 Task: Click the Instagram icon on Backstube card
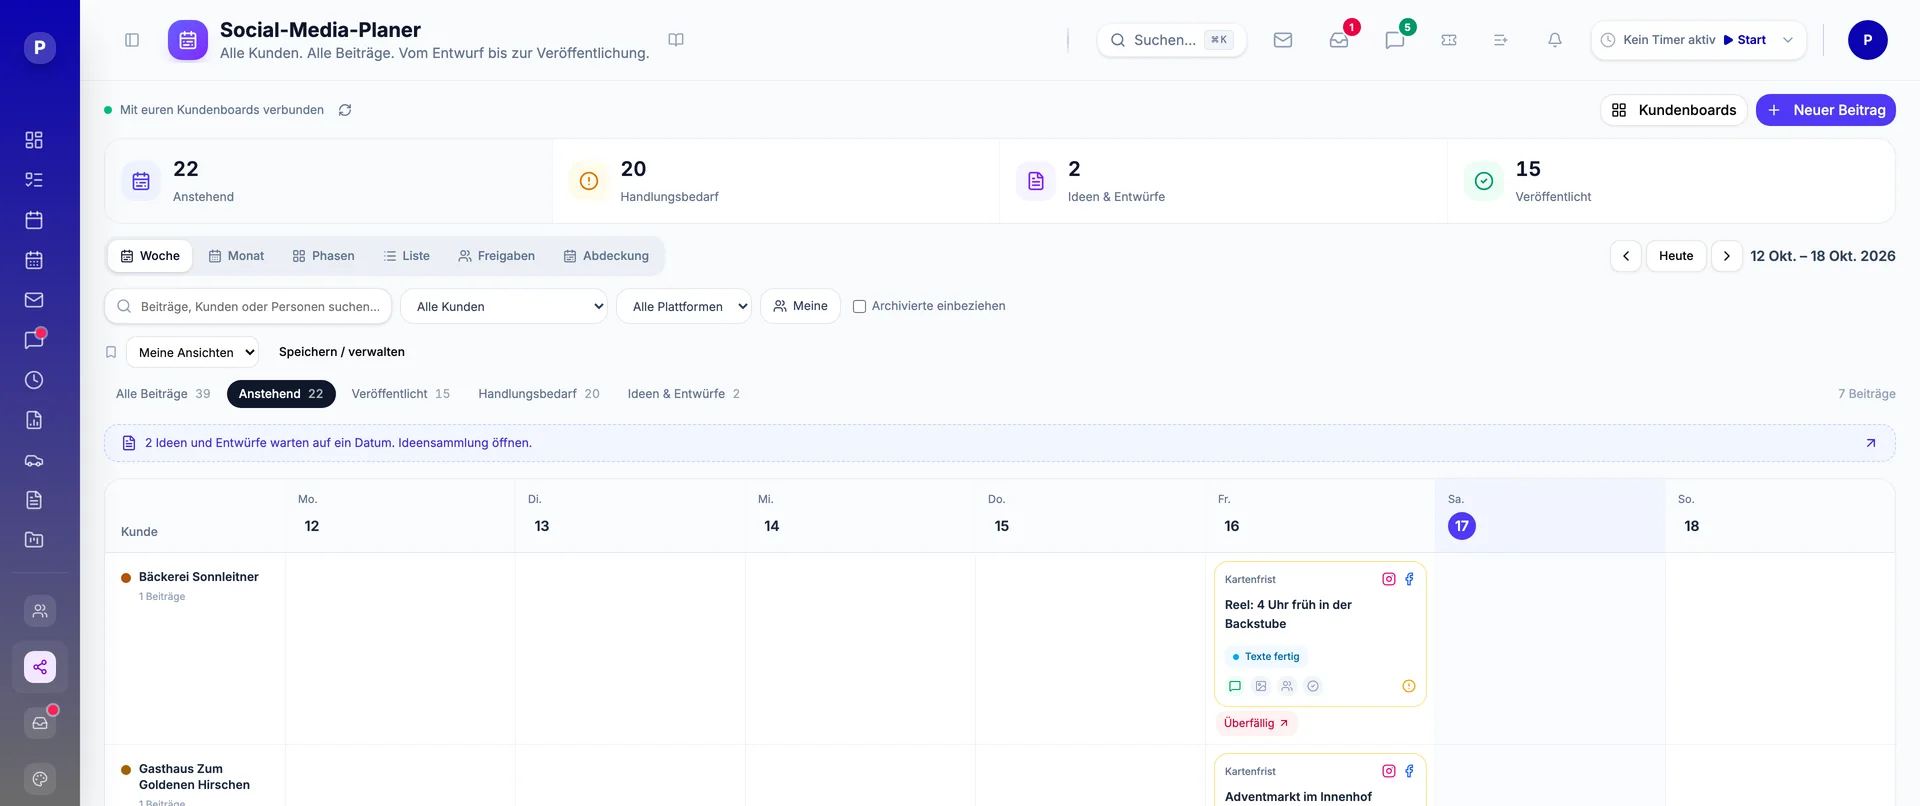[1389, 579]
